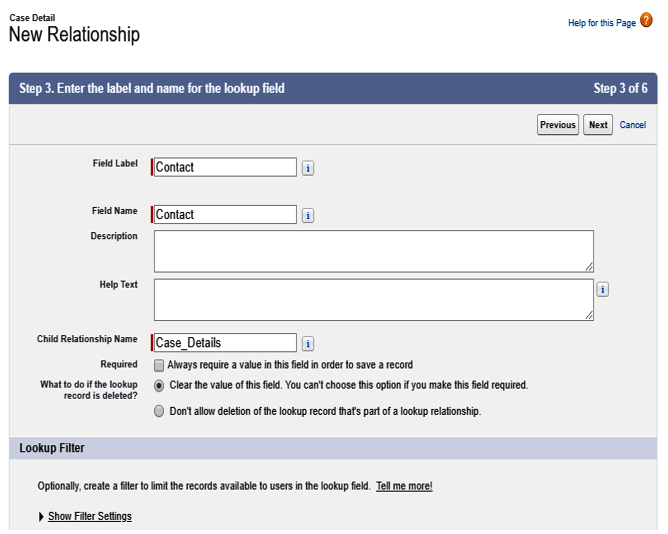
Task: Click Show Filter Settings link
Action: tap(90, 516)
